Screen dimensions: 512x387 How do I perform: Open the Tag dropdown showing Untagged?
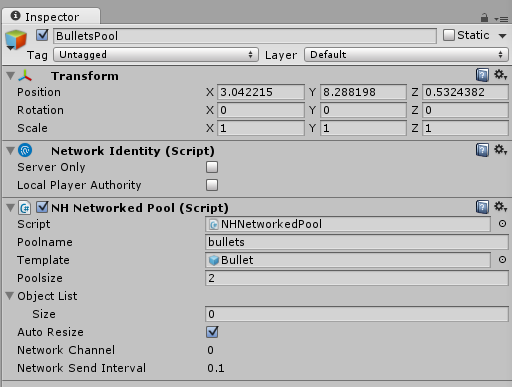156,55
